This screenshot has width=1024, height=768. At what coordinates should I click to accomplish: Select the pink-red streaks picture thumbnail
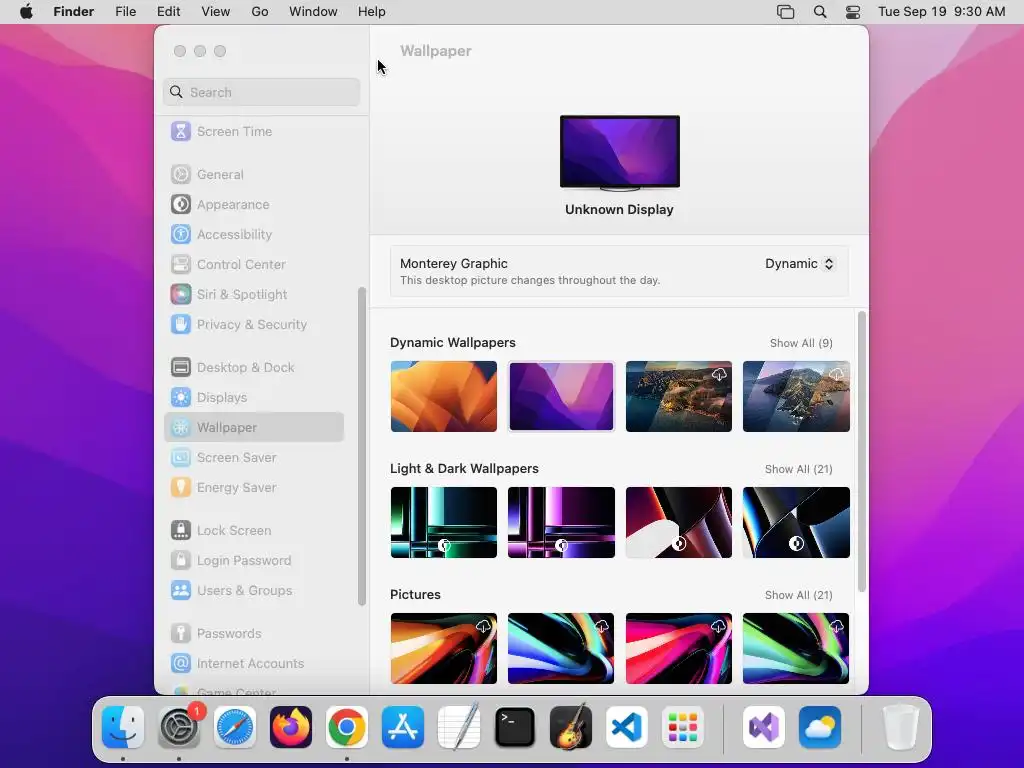coord(679,648)
